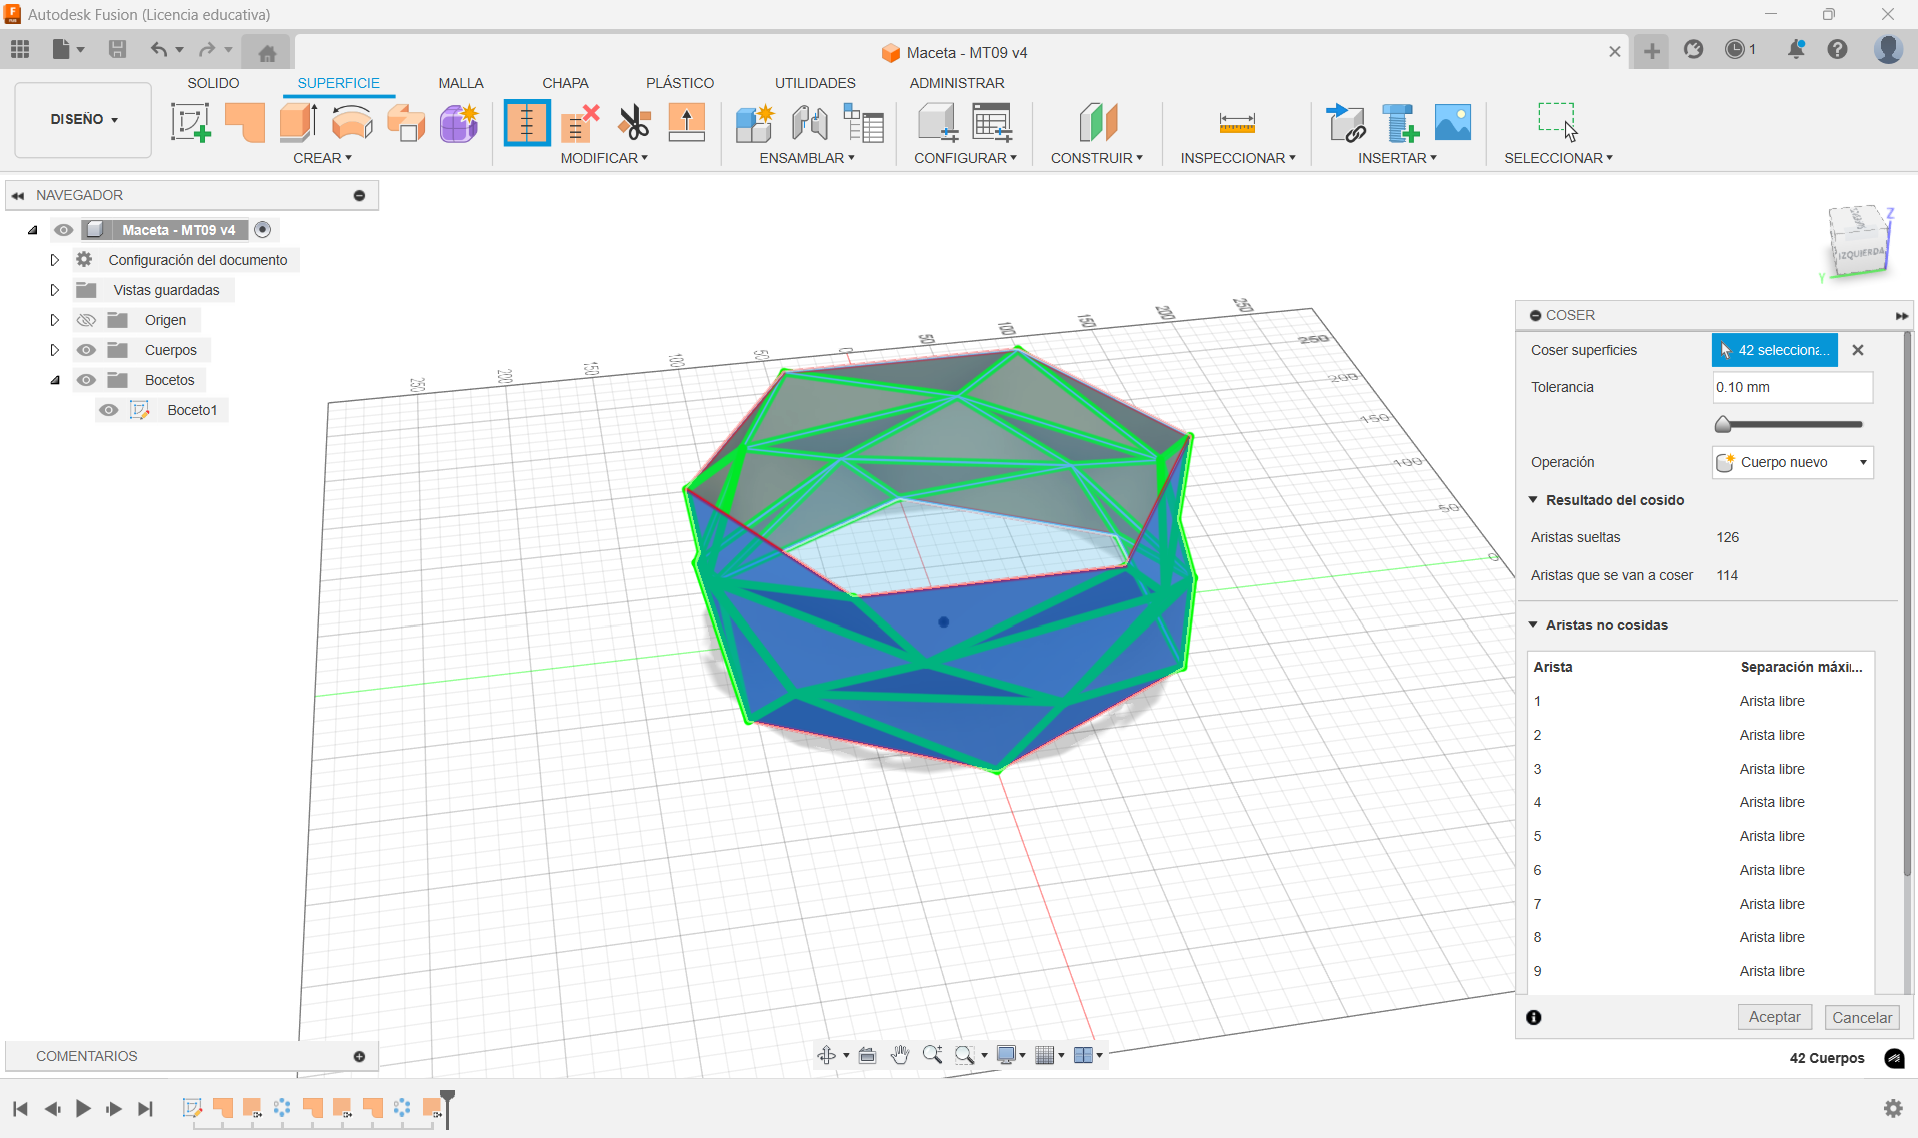Screen dimensions: 1918x1138
Task: Switch to the CHAPA tab
Action: [565, 83]
